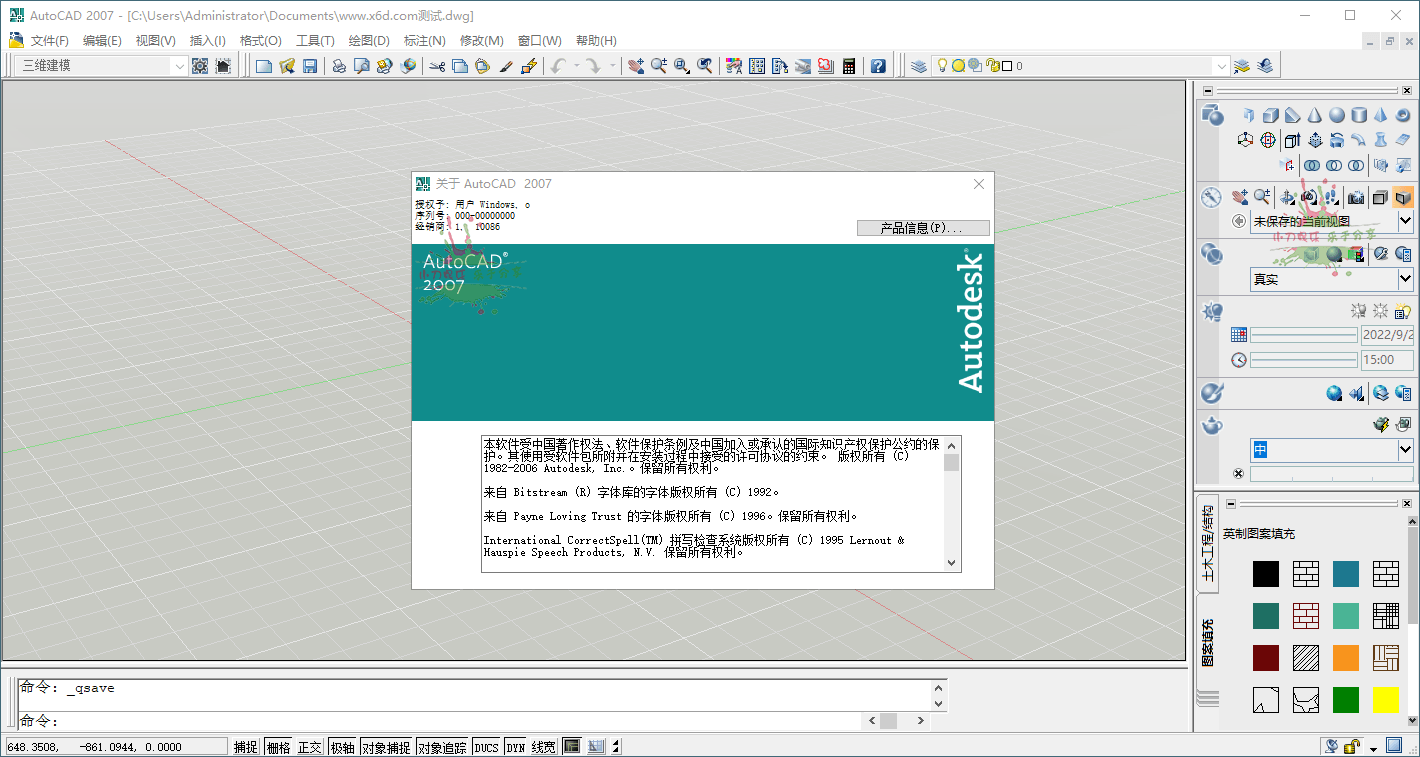The height and width of the screenshot is (757, 1420).
Task: Toggle 对象捕捉 object snap button
Action: (386, 747)
